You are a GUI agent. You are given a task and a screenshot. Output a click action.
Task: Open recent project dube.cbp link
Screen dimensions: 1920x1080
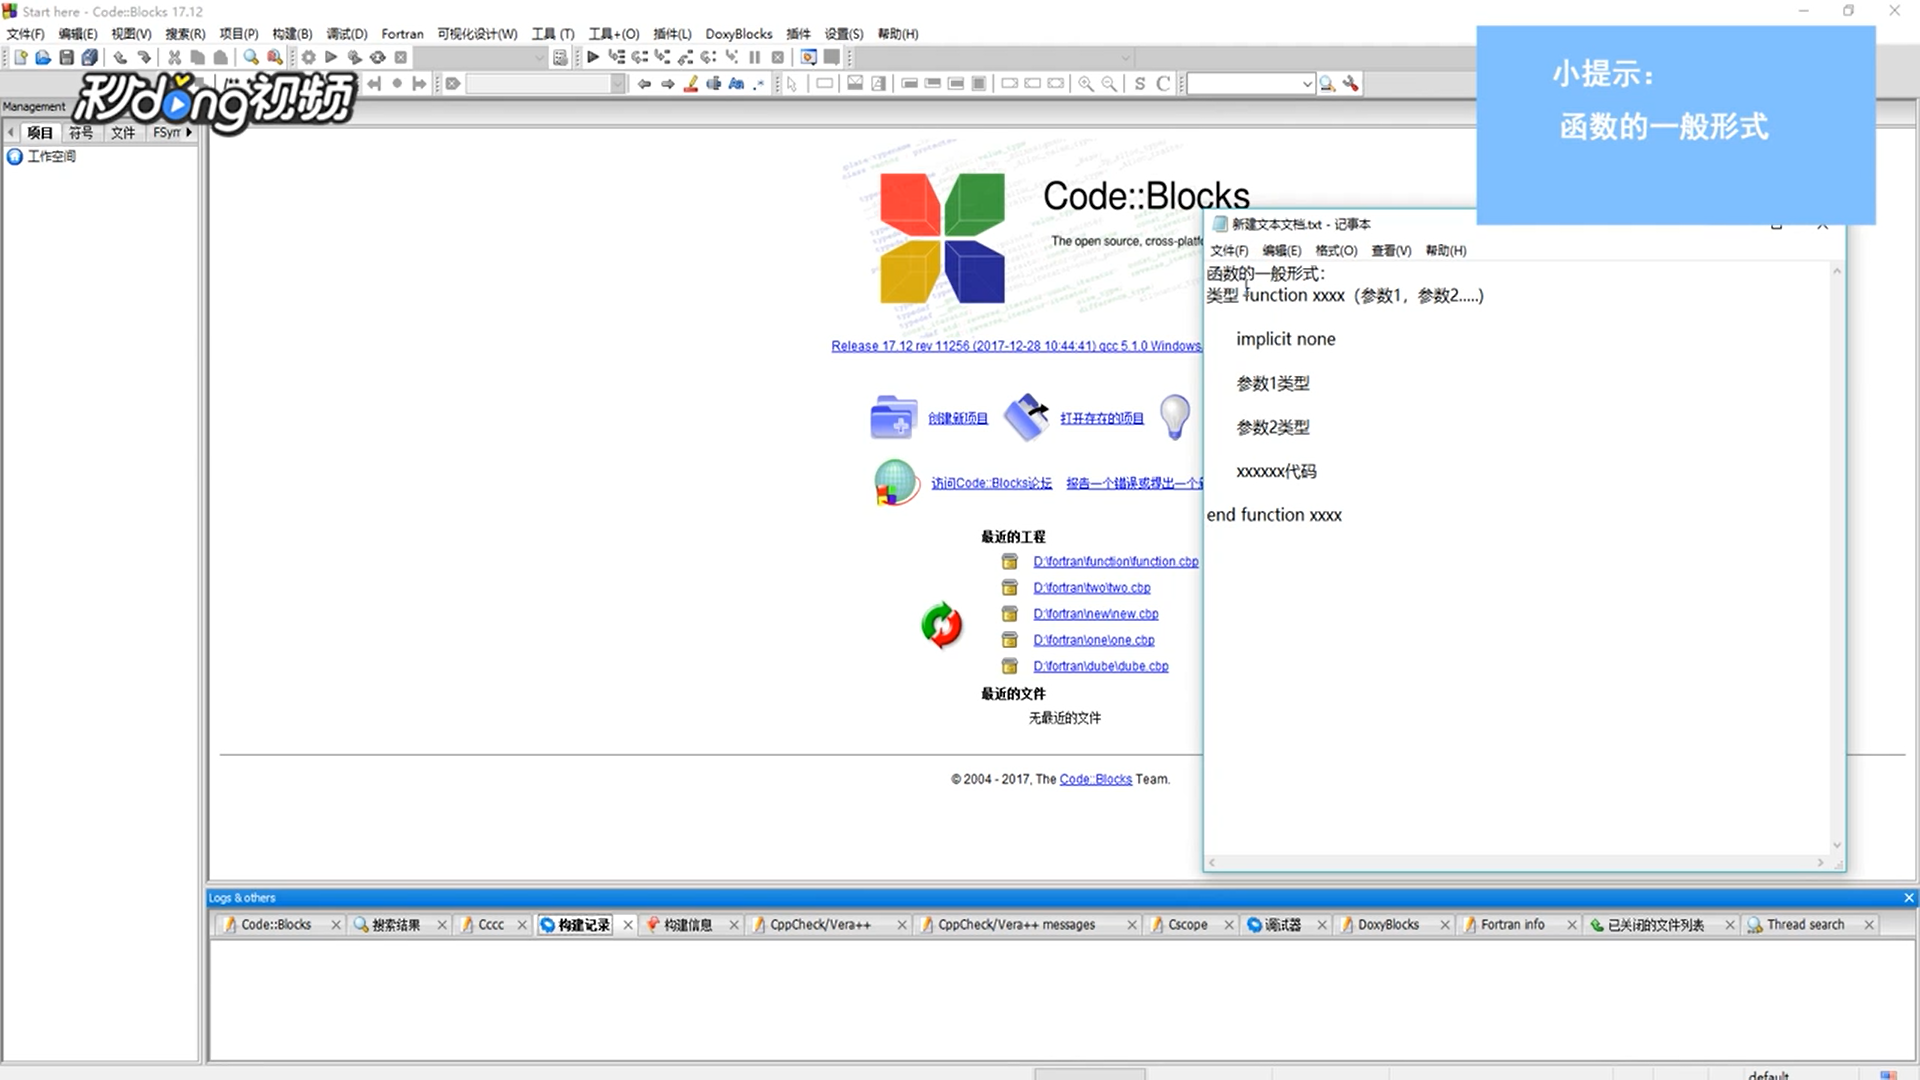pos(1101,666)
